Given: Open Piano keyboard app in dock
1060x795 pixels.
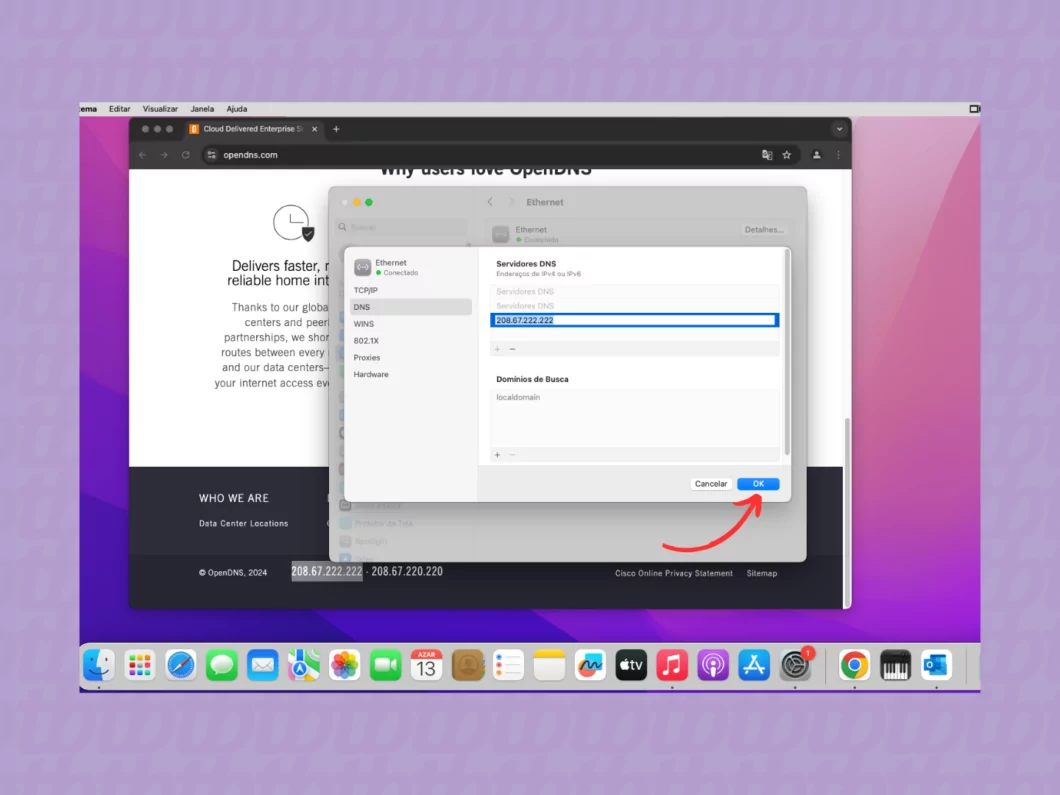Looking at the screenshot, I should pos(895,665).
